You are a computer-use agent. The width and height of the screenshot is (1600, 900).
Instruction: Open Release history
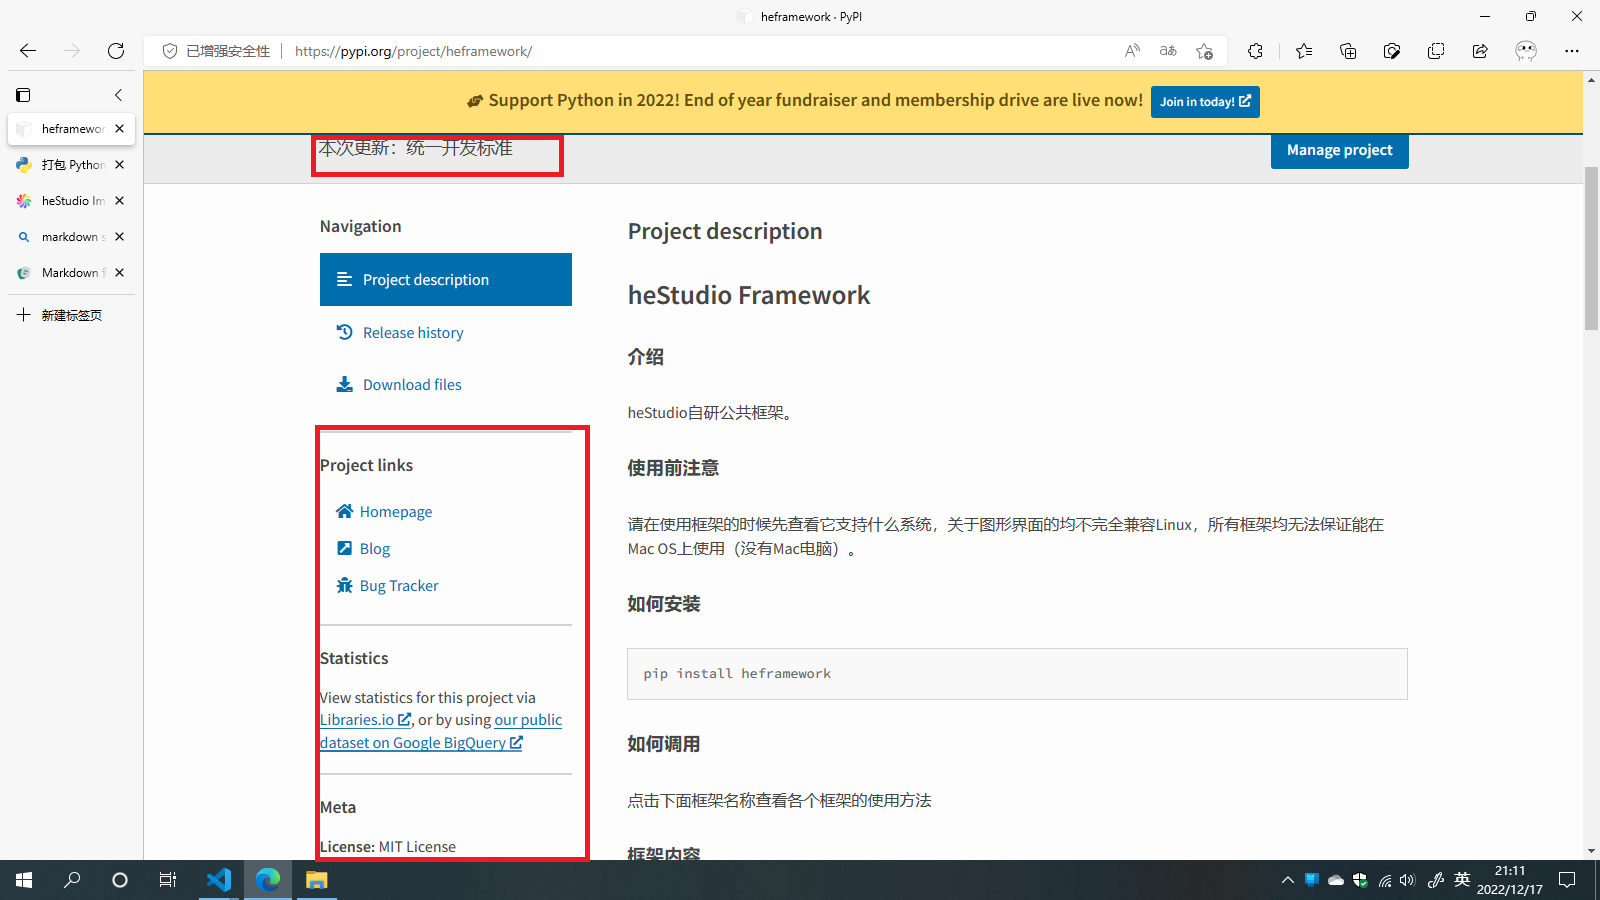413,333
